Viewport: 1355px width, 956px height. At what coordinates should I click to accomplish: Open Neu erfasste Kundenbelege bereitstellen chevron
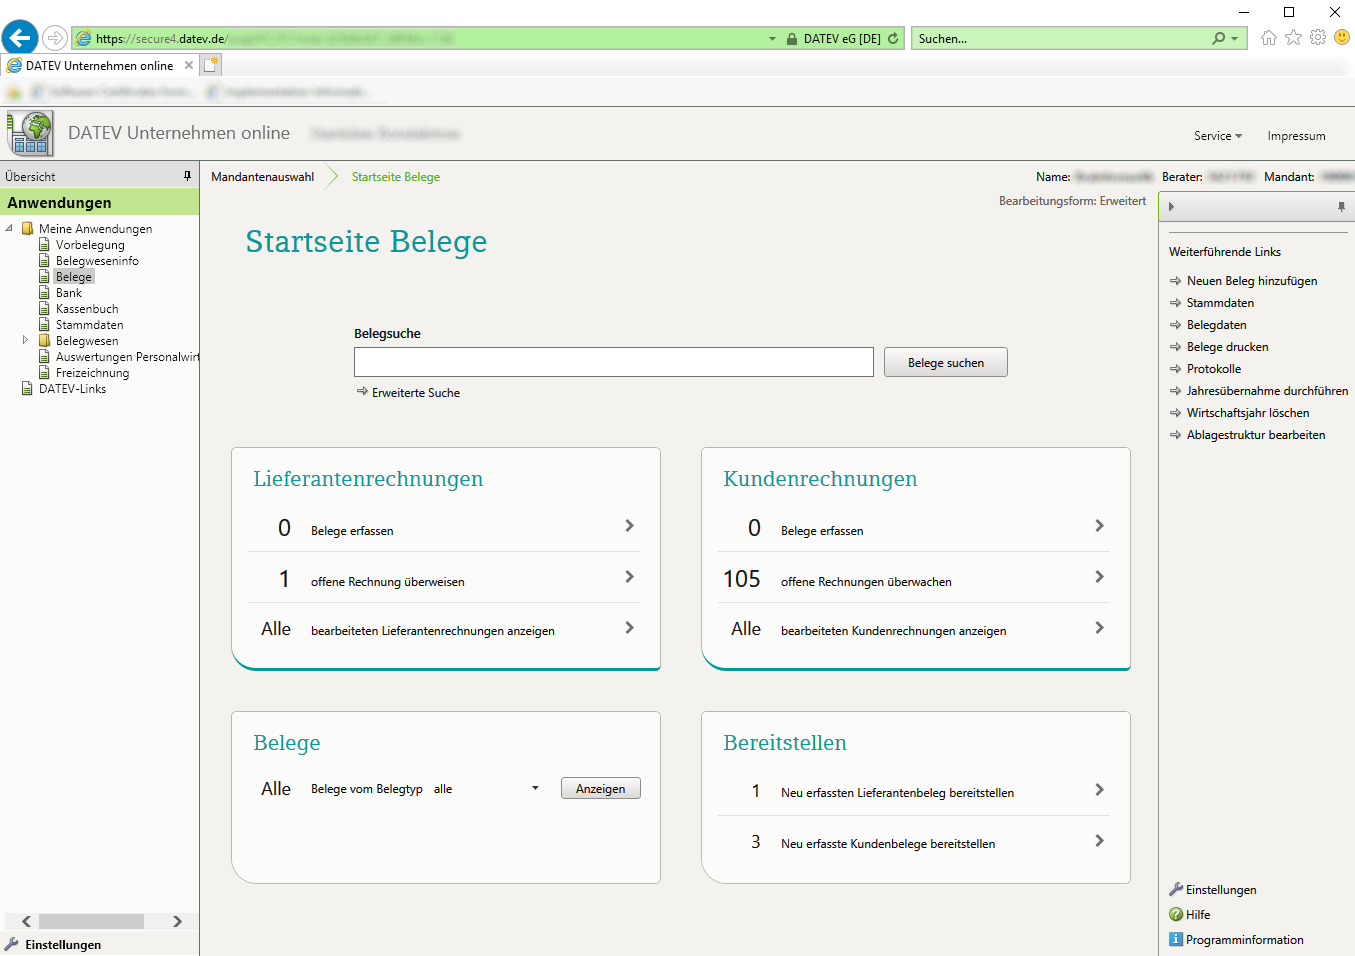(x=1099, y=841)
